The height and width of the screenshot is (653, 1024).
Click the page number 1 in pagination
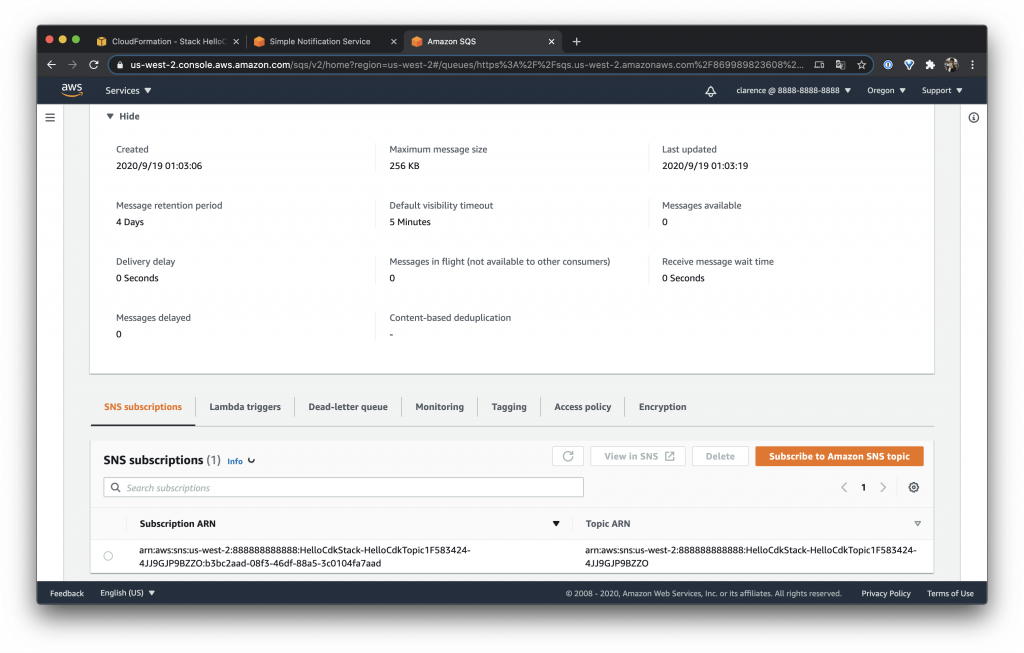(x=863, y=487)
